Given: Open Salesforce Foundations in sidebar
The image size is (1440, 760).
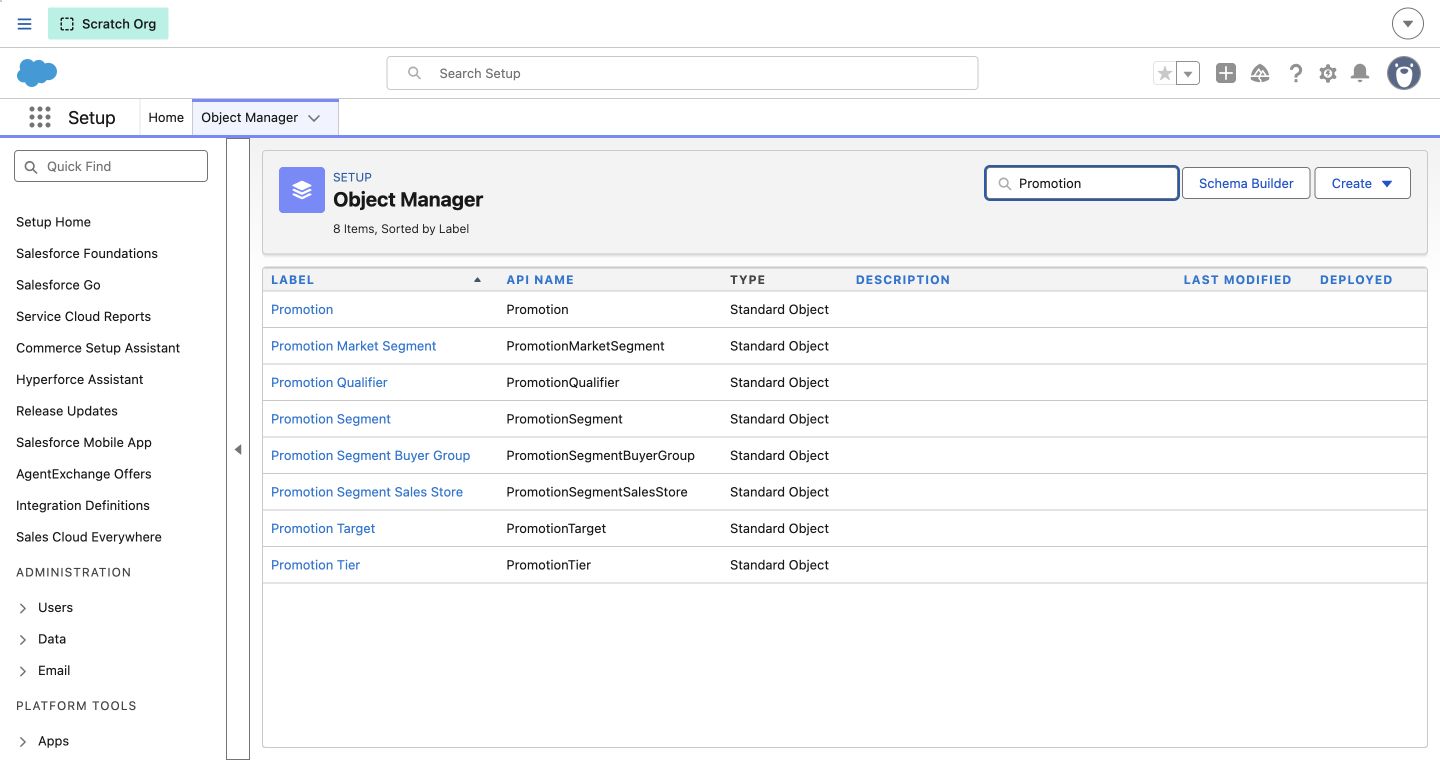Looking at the screenshot, I should pyautogui.click(x=87, y=253).
